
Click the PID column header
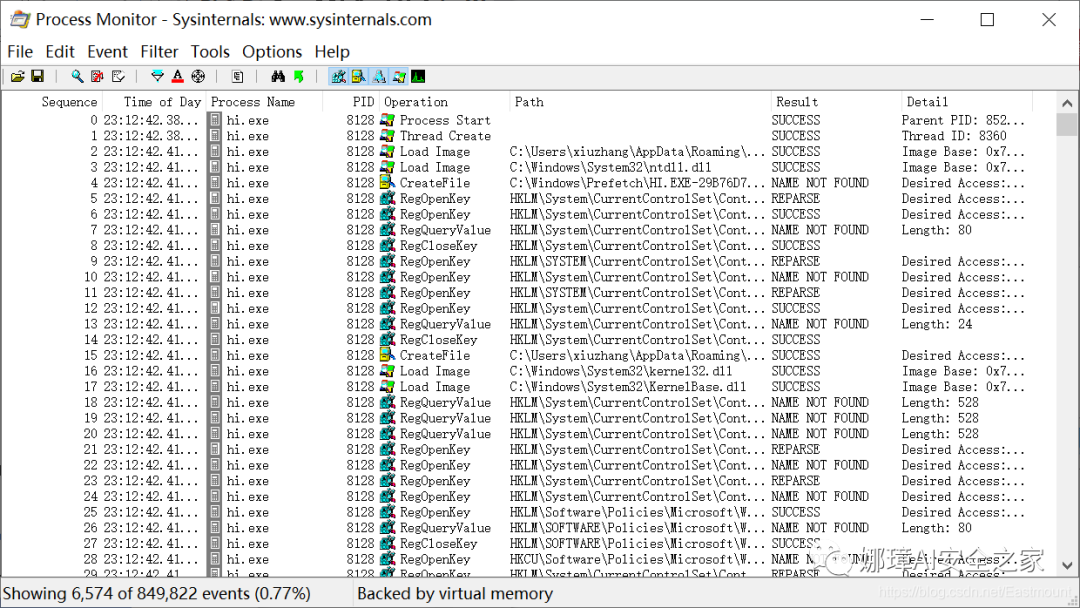tap(351, 102)
